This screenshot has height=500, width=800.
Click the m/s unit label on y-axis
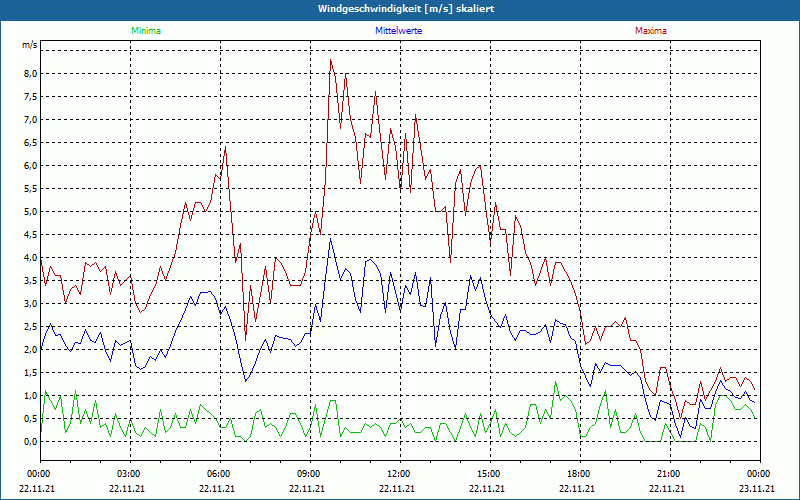(30, 45)
